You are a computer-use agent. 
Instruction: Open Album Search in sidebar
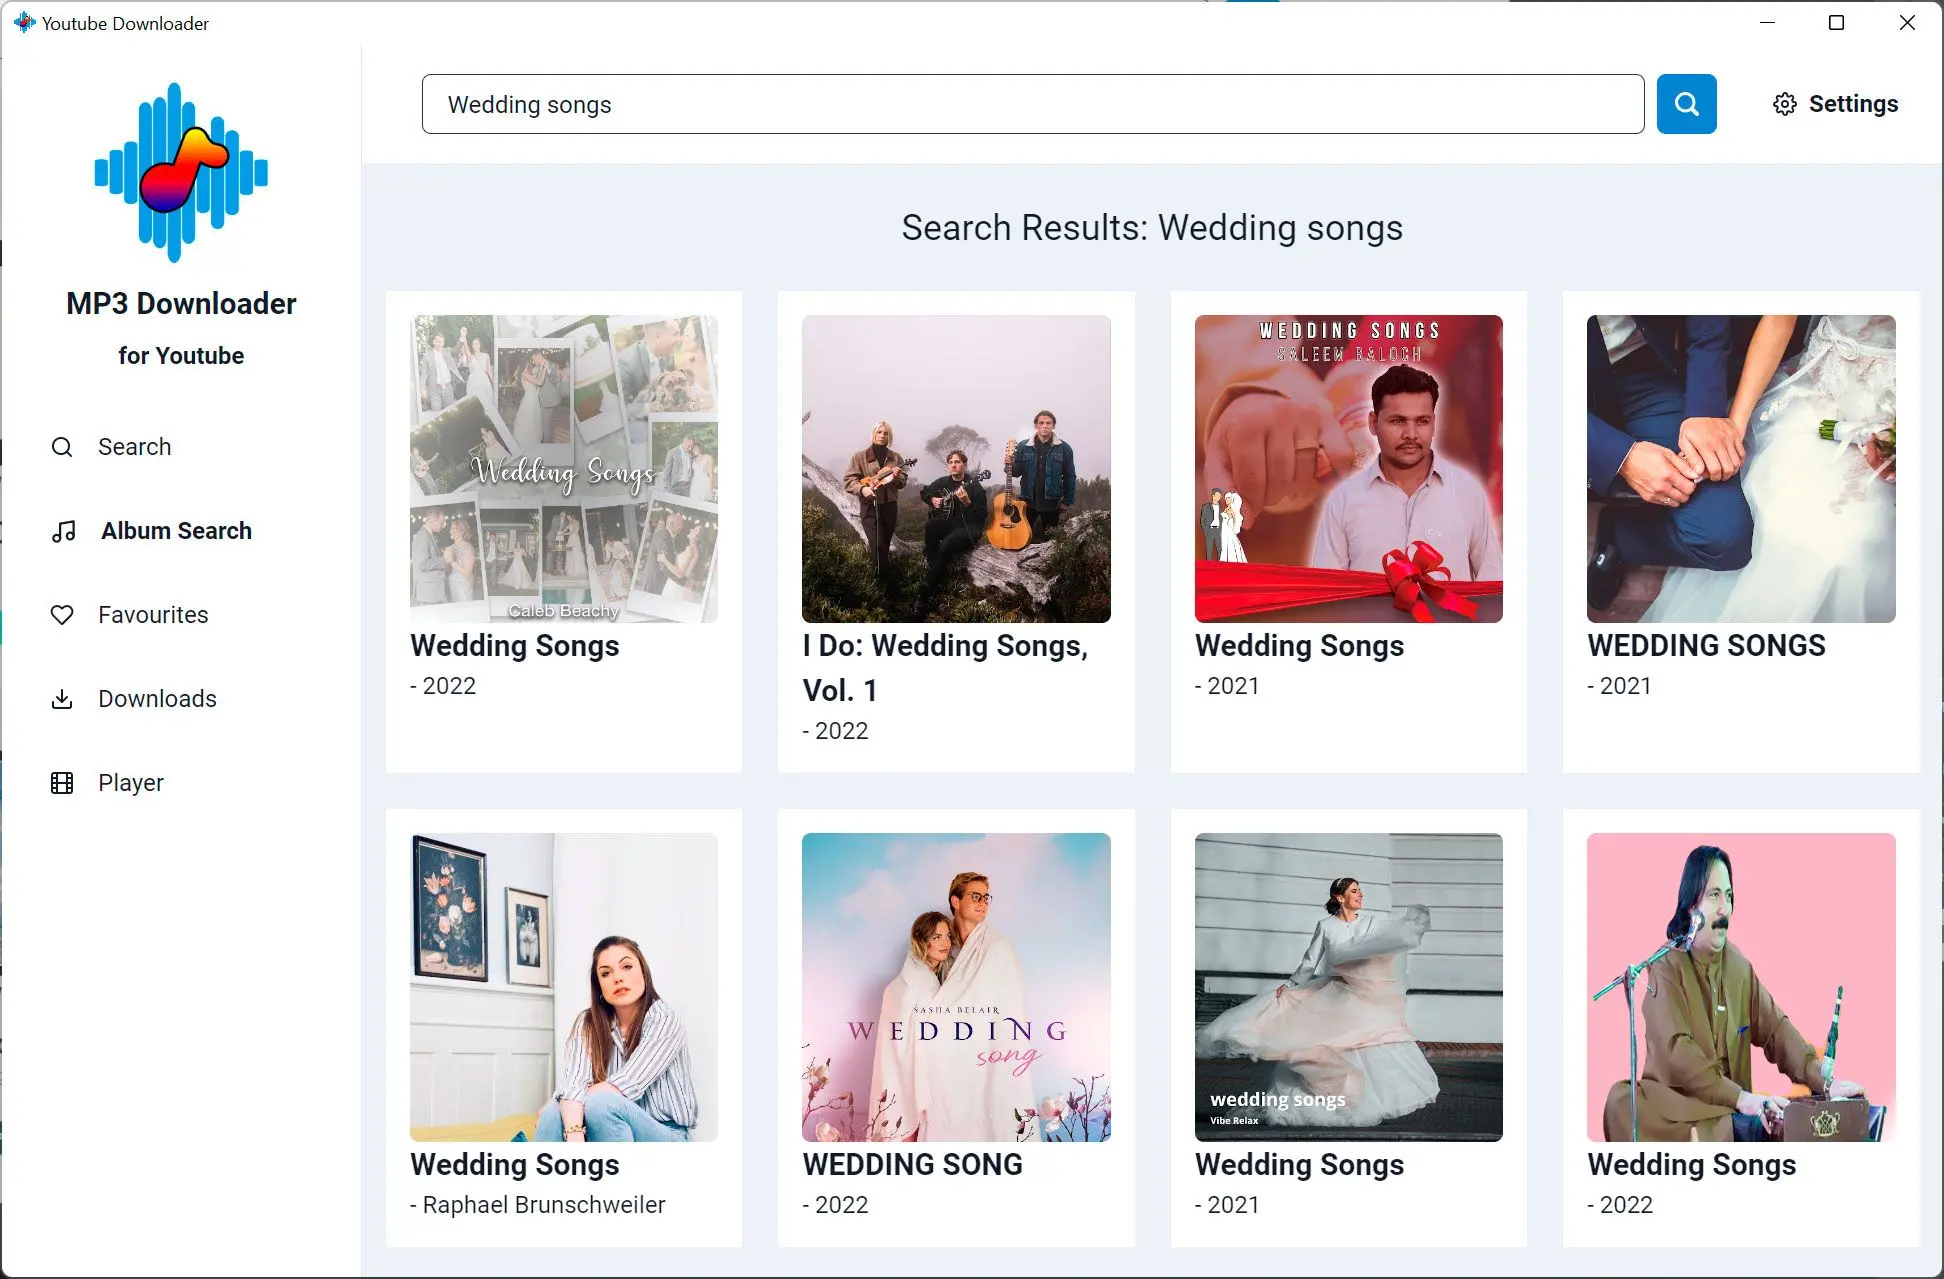pos(176,531)
